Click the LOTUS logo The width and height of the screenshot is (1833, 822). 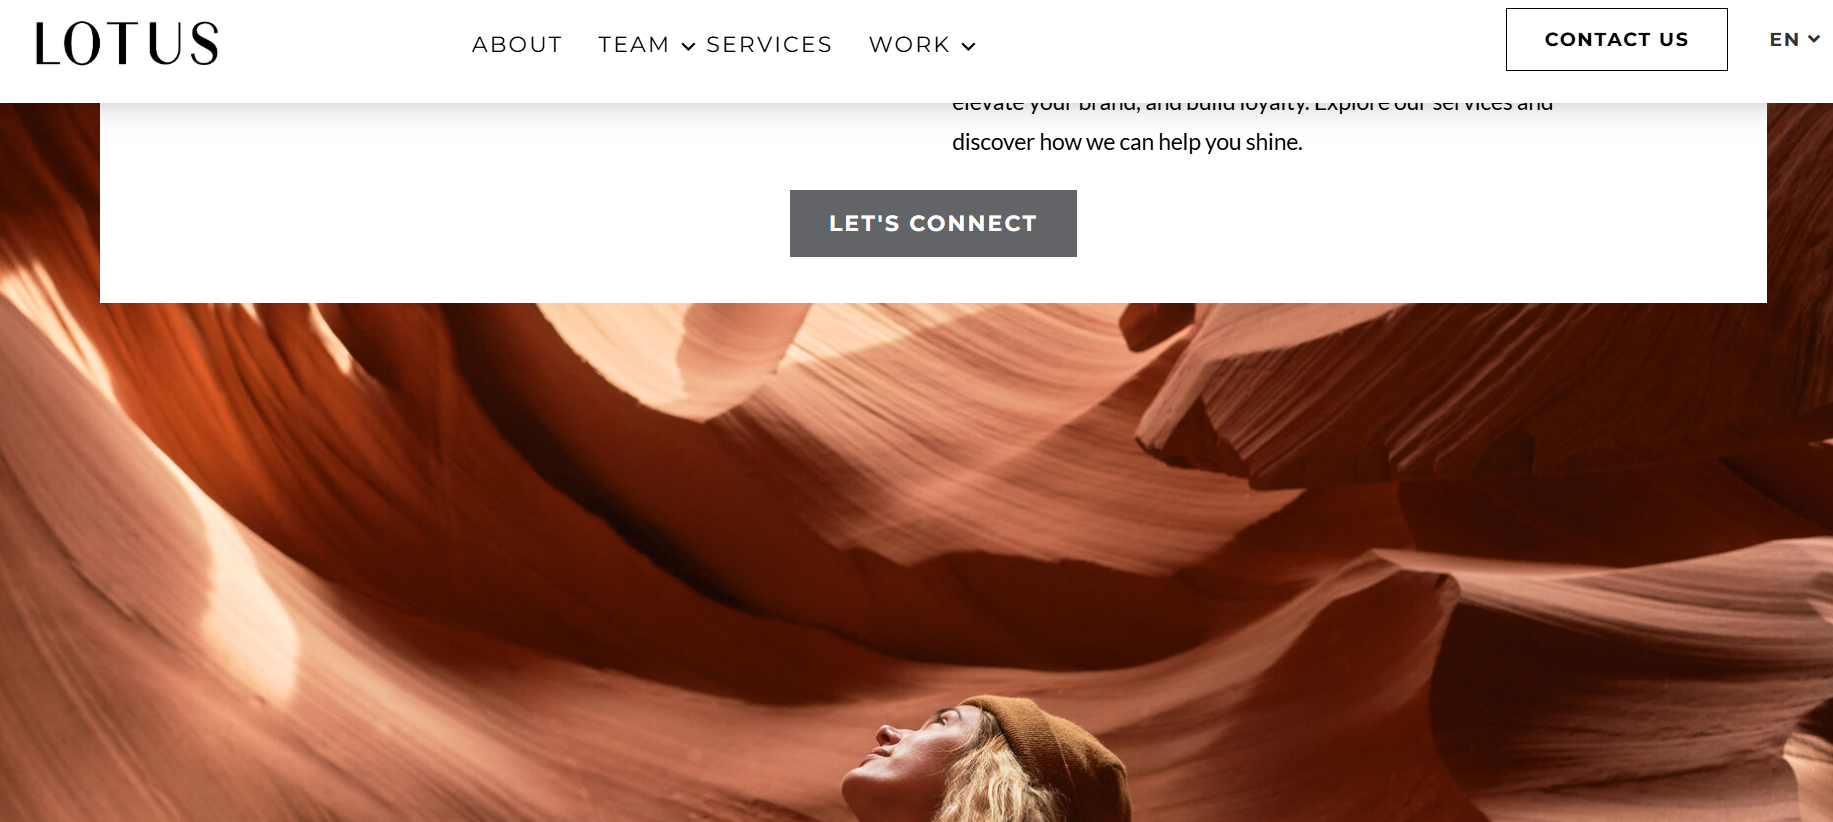tap(127, 44)
